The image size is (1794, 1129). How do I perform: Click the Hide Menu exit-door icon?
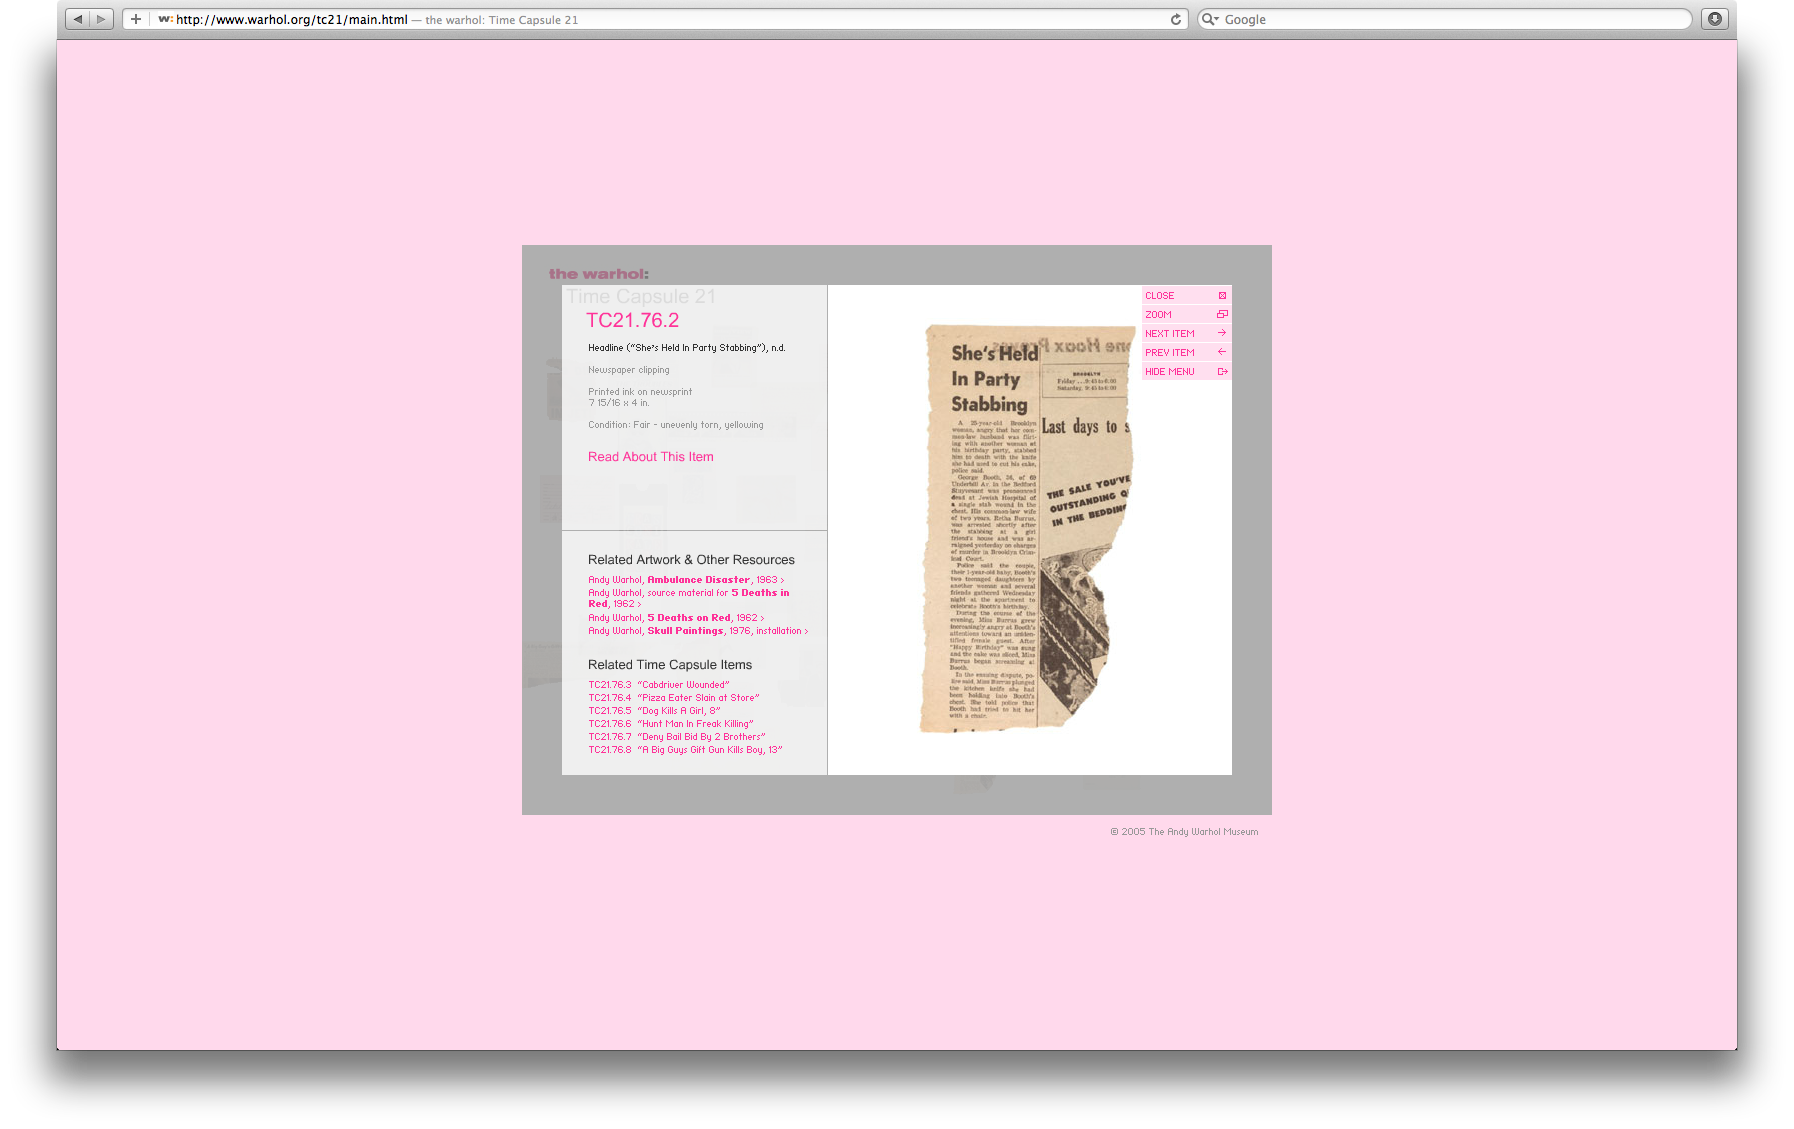tap(1222, 371)
